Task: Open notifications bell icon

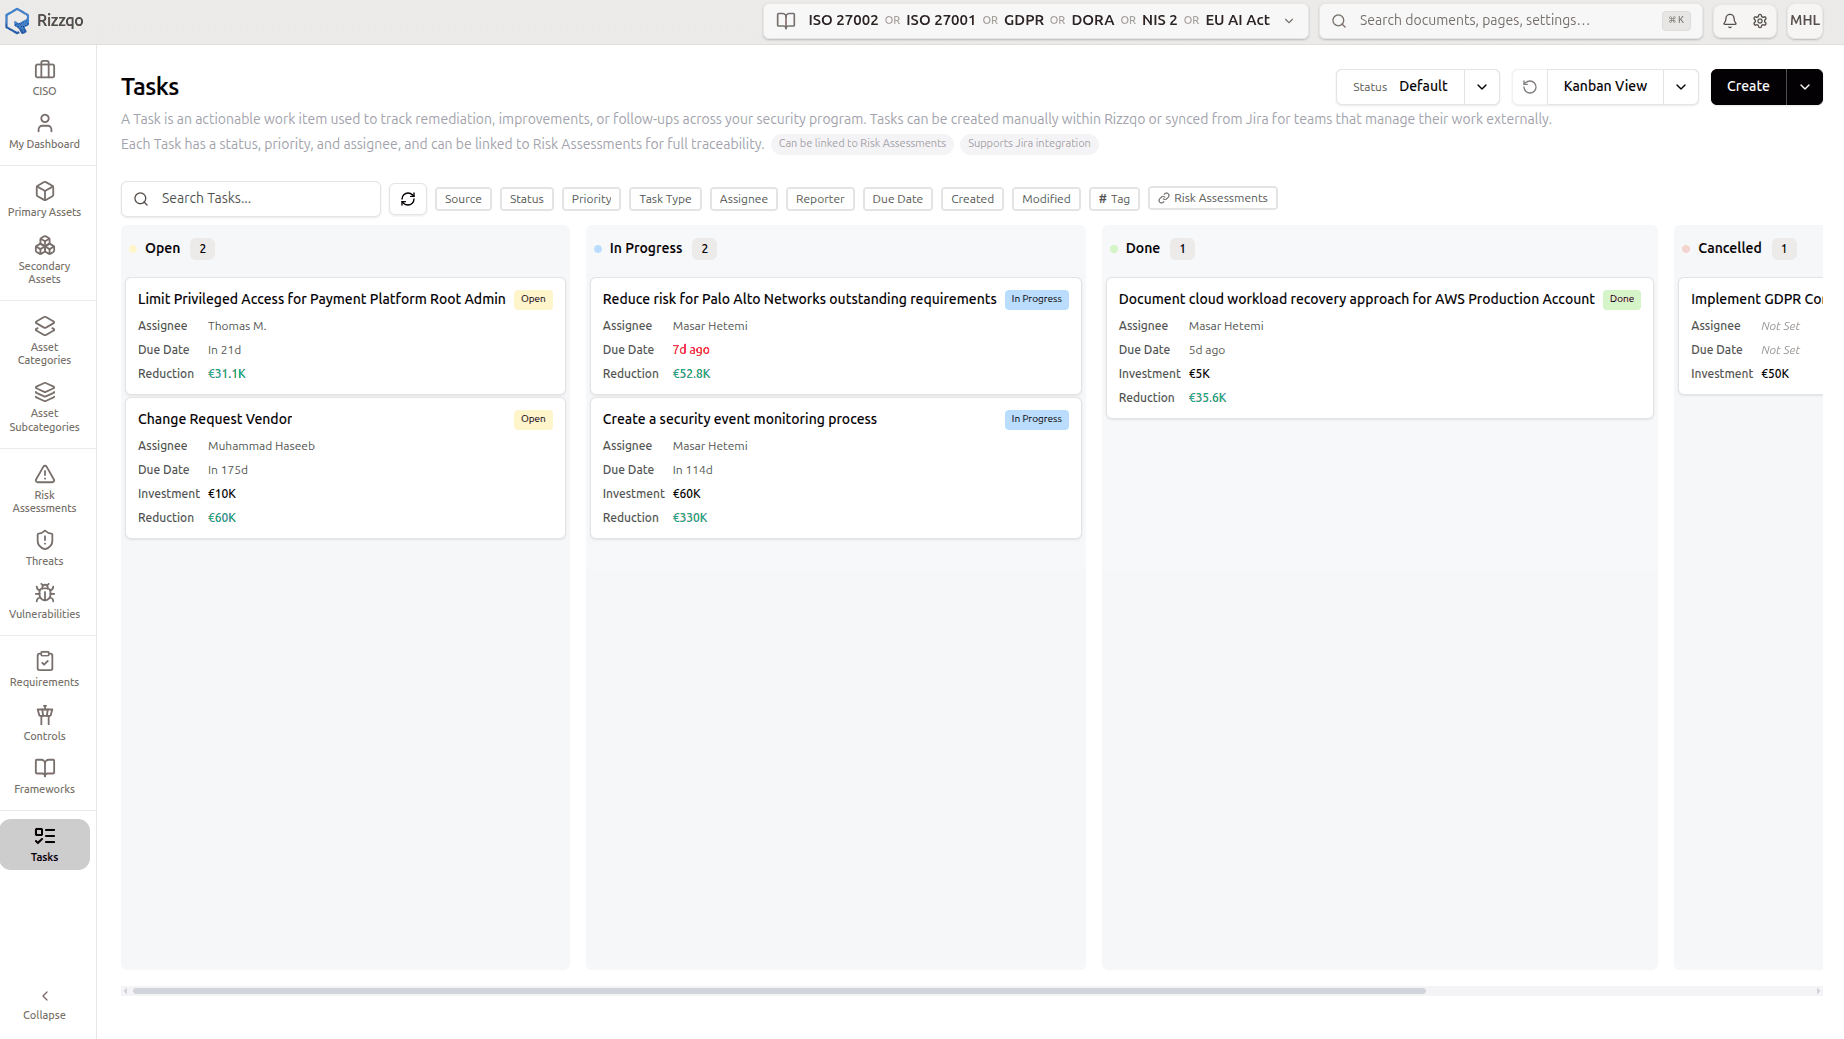Action: (1730, 20)
